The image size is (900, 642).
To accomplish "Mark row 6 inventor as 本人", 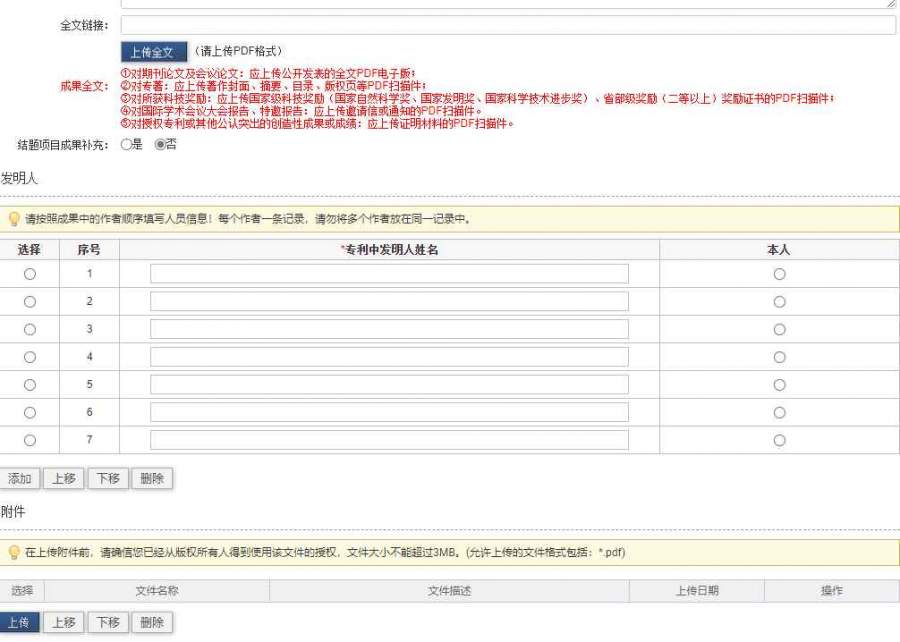I will click(779, 412).
